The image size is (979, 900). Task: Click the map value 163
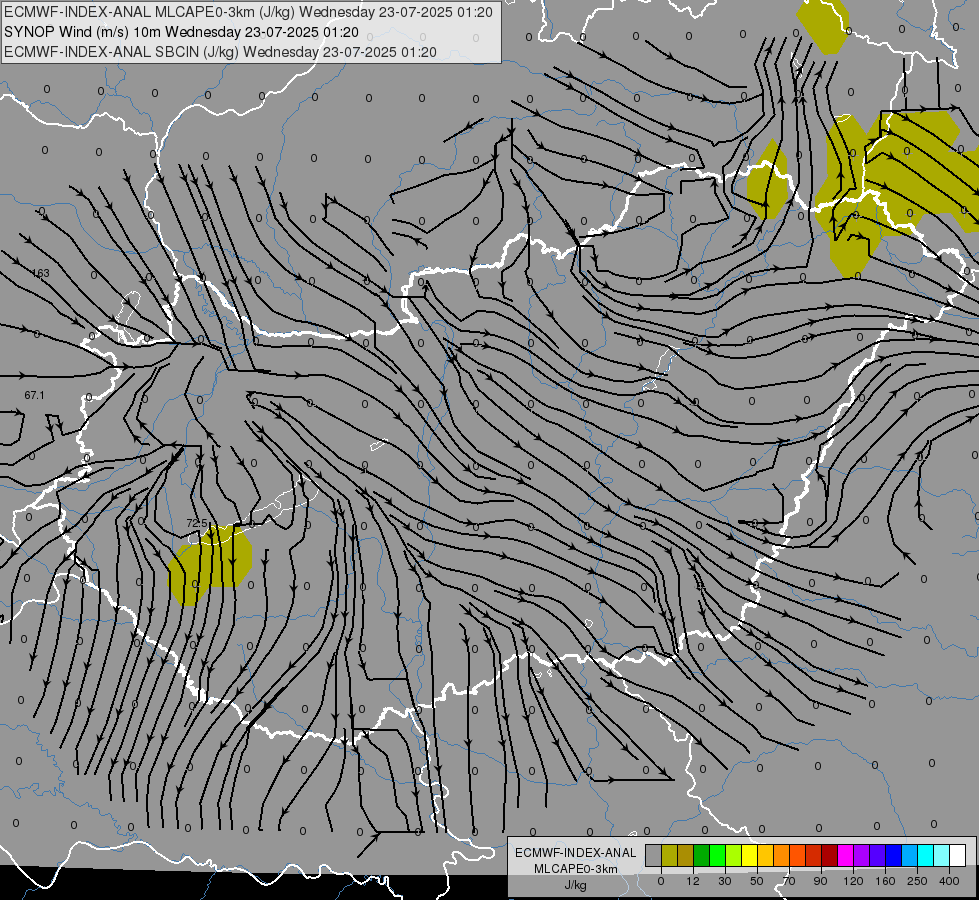coord(41,274)
